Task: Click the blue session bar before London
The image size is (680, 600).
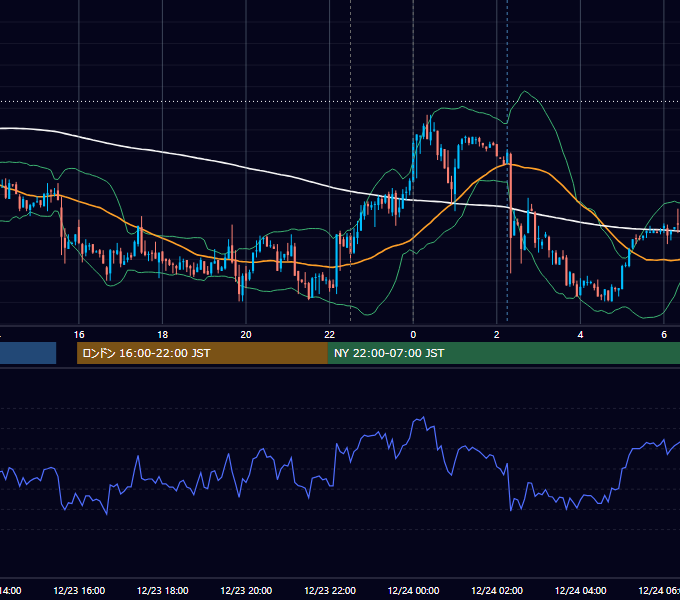Action: tap(28, 353)
